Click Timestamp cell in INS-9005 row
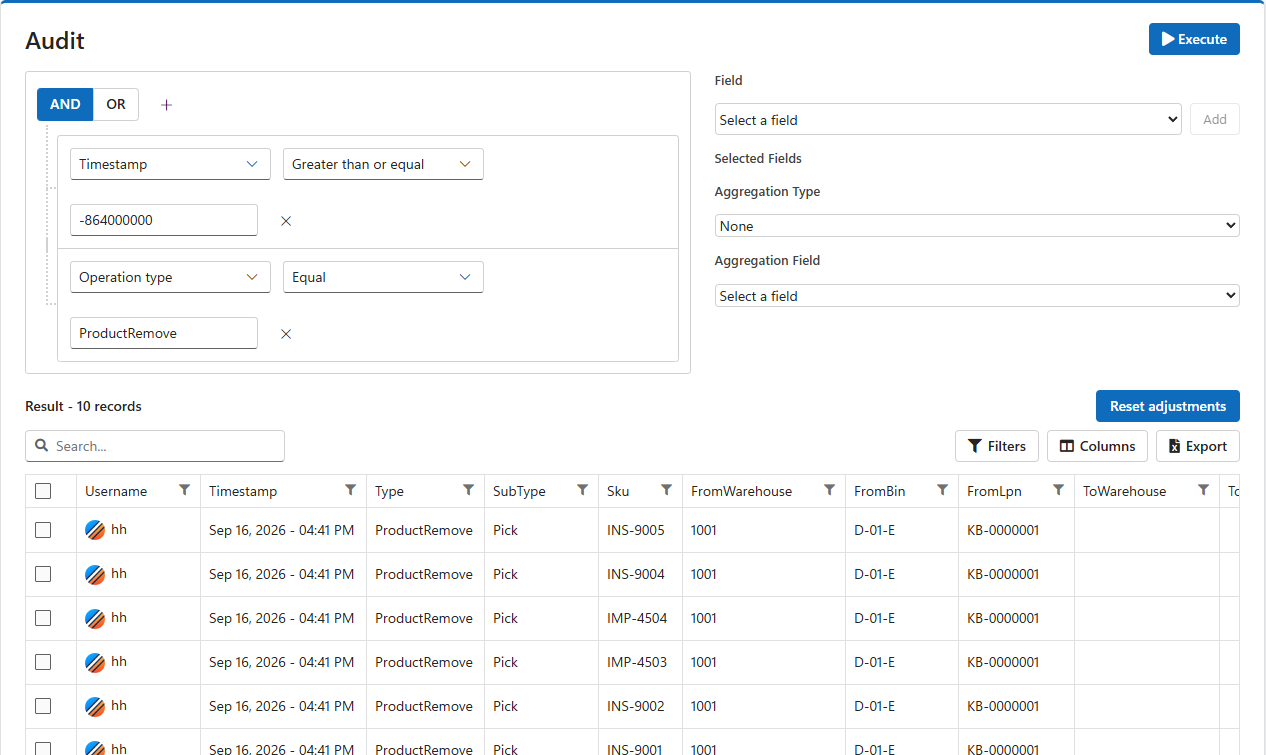The width and height of the screenshot is (1266, 755). tap(281, 530)
